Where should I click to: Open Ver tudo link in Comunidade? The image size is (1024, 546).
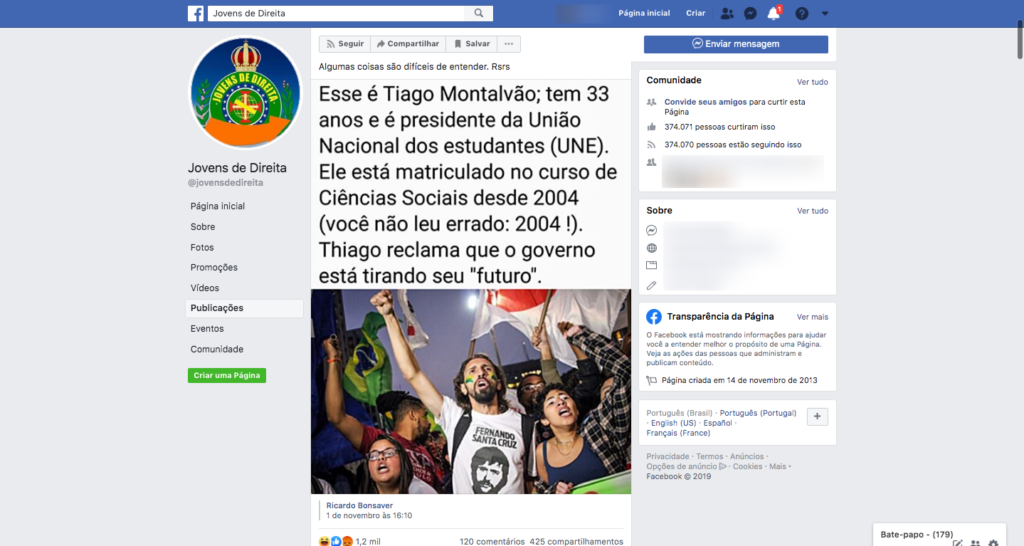coord(812,82)
